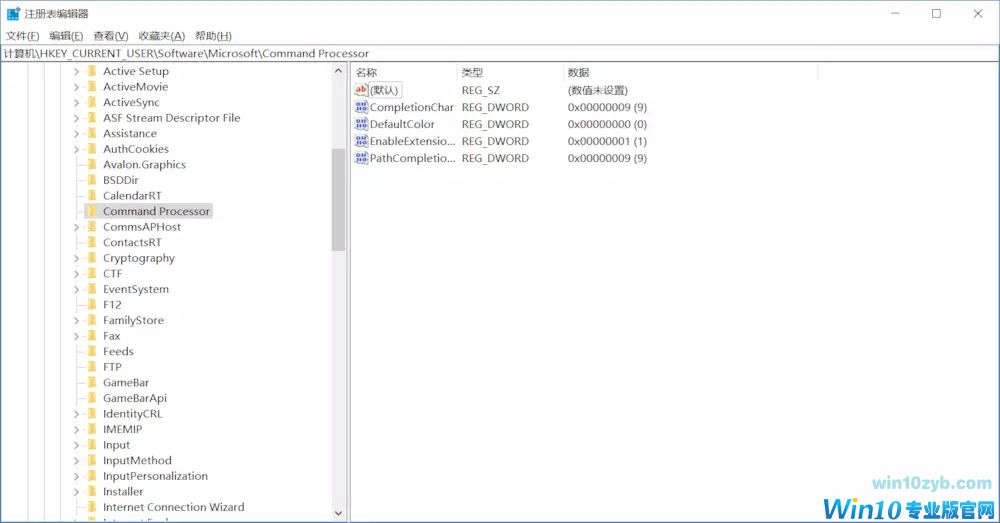Click the GameBar folder icon

[92, 382]
